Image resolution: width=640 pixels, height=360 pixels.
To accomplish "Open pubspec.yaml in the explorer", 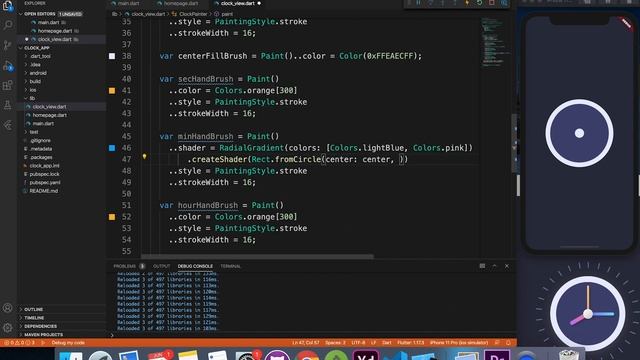I will click(x=45, y=182).
